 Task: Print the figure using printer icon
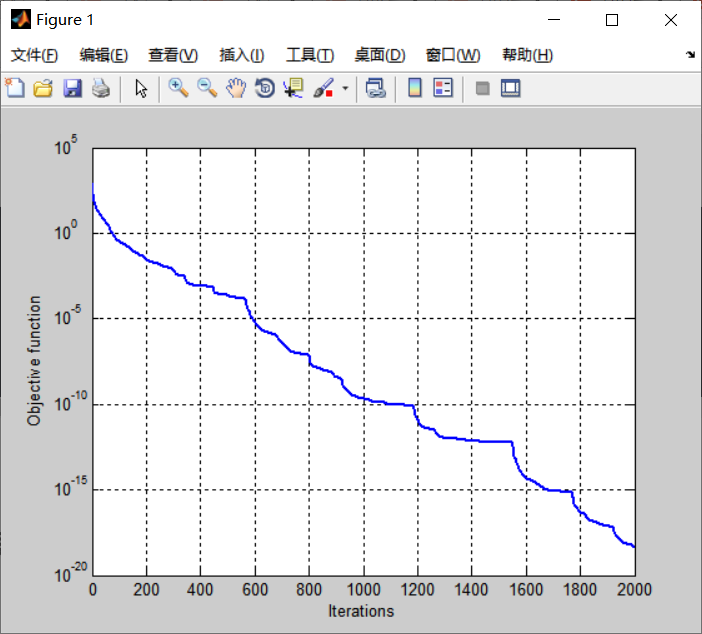click(x=101, y=88)
